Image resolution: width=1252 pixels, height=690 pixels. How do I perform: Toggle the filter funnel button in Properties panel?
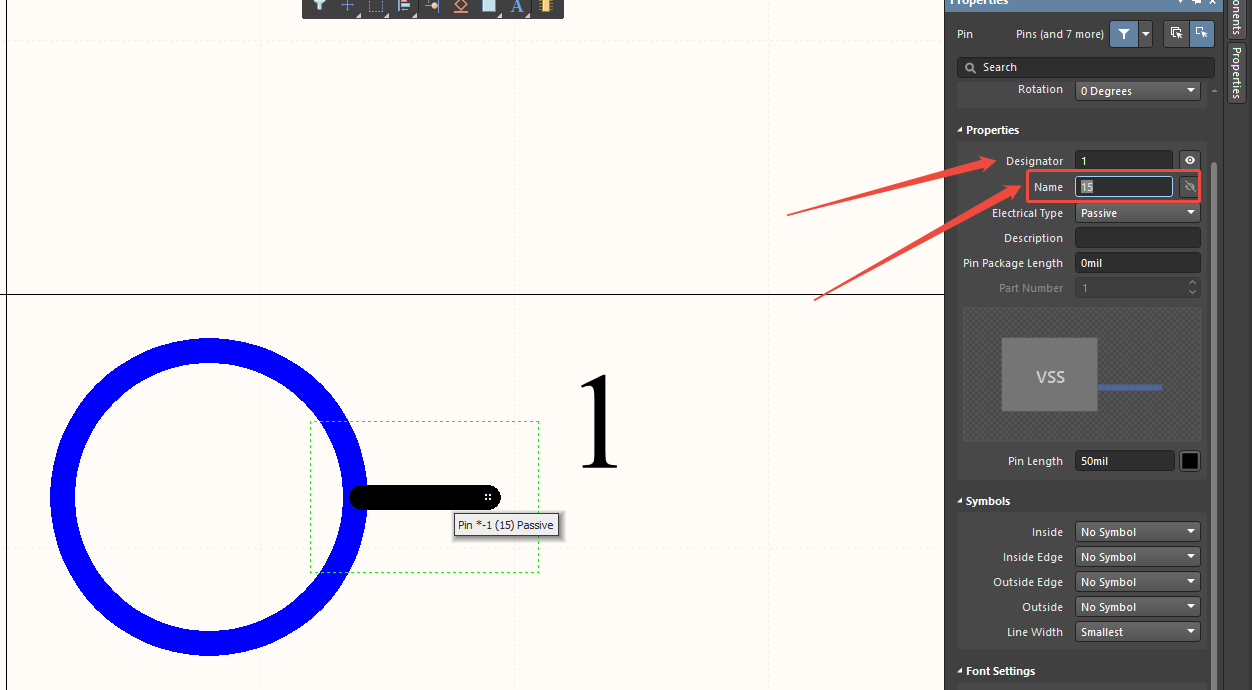coord(1124,34)
